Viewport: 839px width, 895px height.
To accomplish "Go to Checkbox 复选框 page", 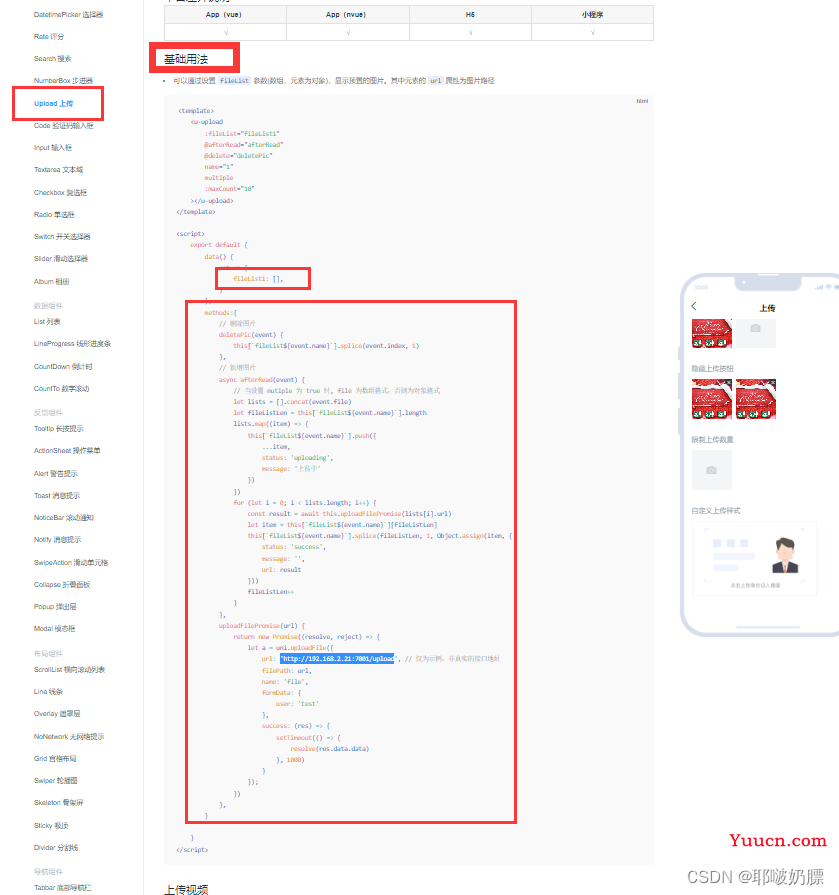I will 60,193.
